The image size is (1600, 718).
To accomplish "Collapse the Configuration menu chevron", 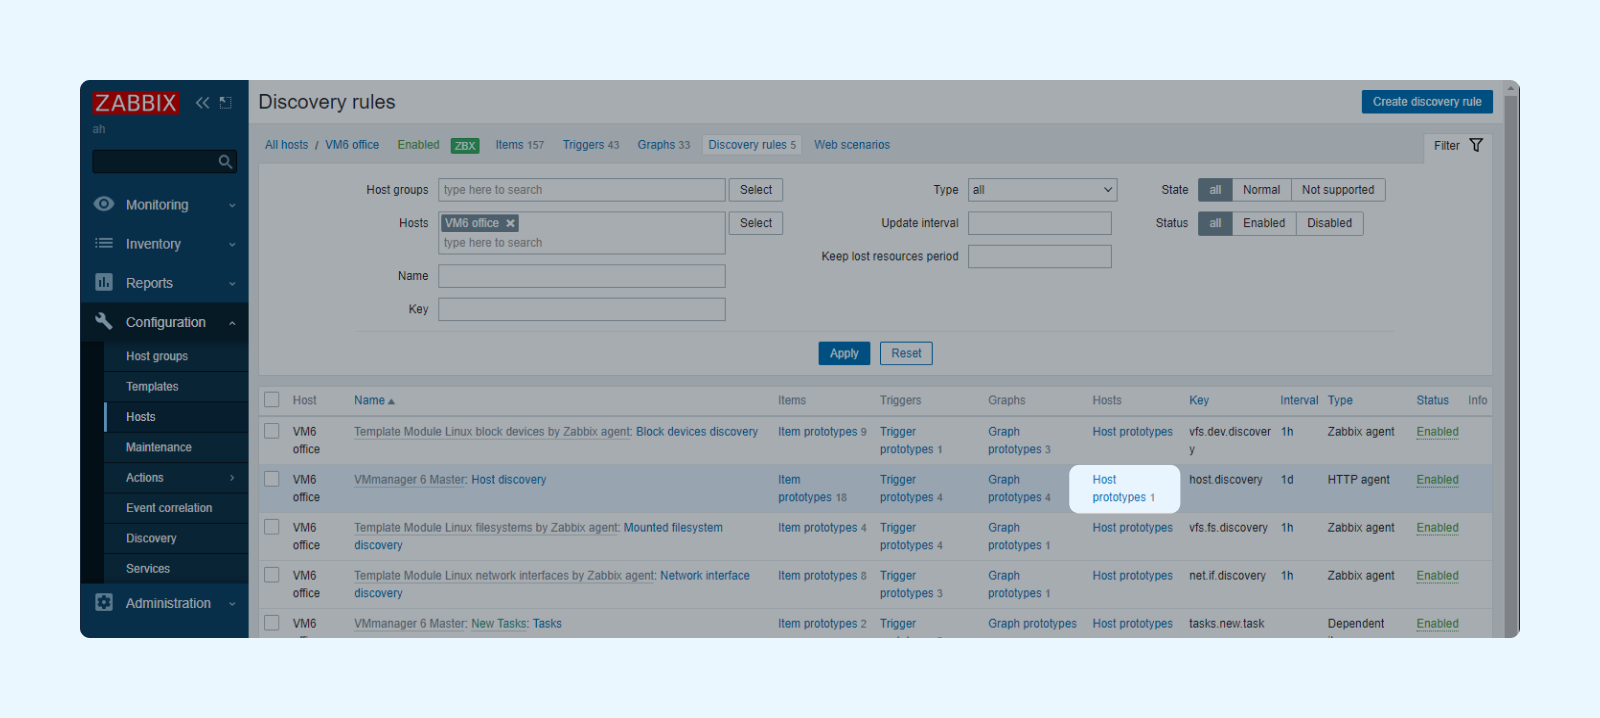I will point(232,322).
